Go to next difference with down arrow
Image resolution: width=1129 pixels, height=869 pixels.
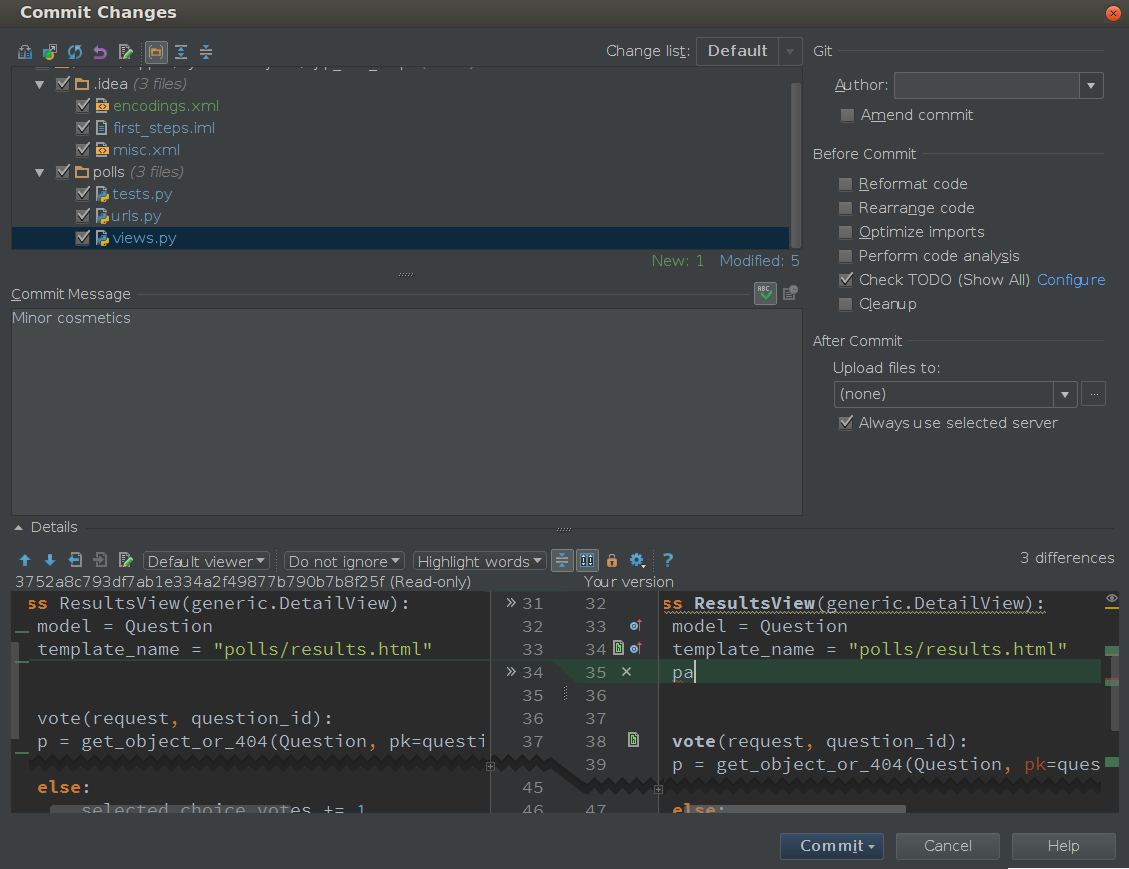(49, 561)
